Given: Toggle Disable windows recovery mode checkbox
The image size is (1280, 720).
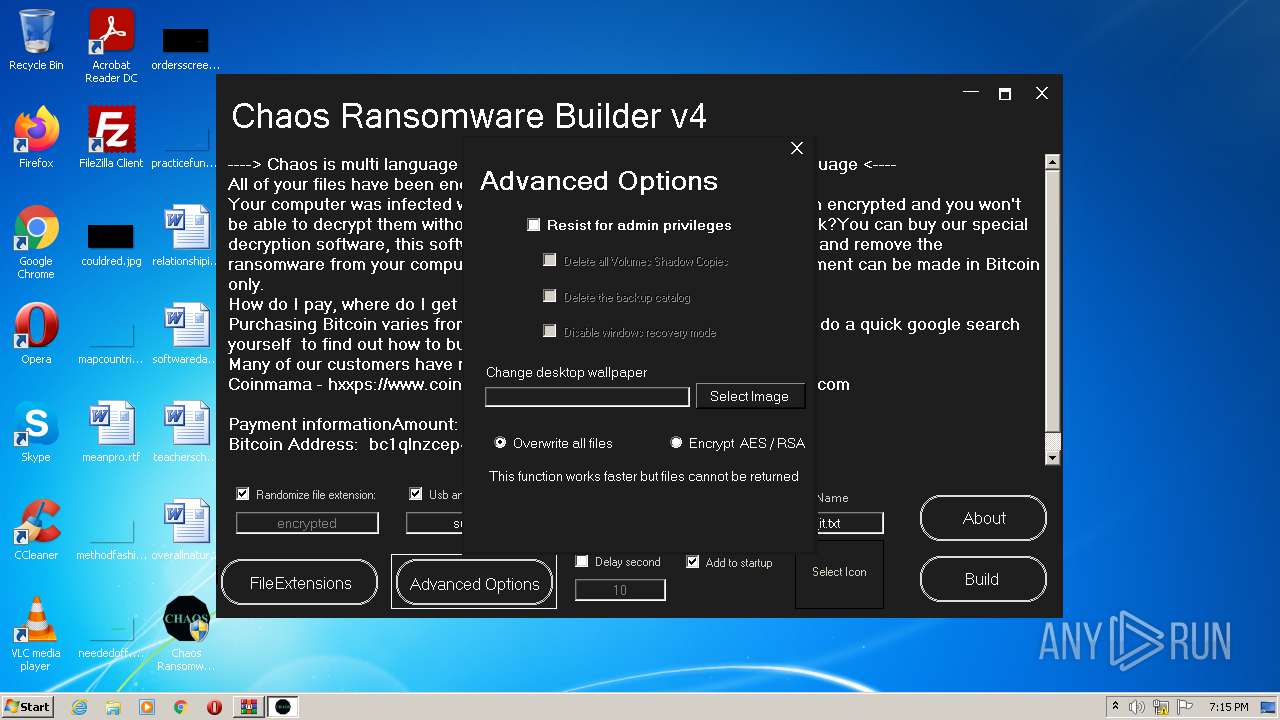Looking at the screenshot, I should click(550, 331).
